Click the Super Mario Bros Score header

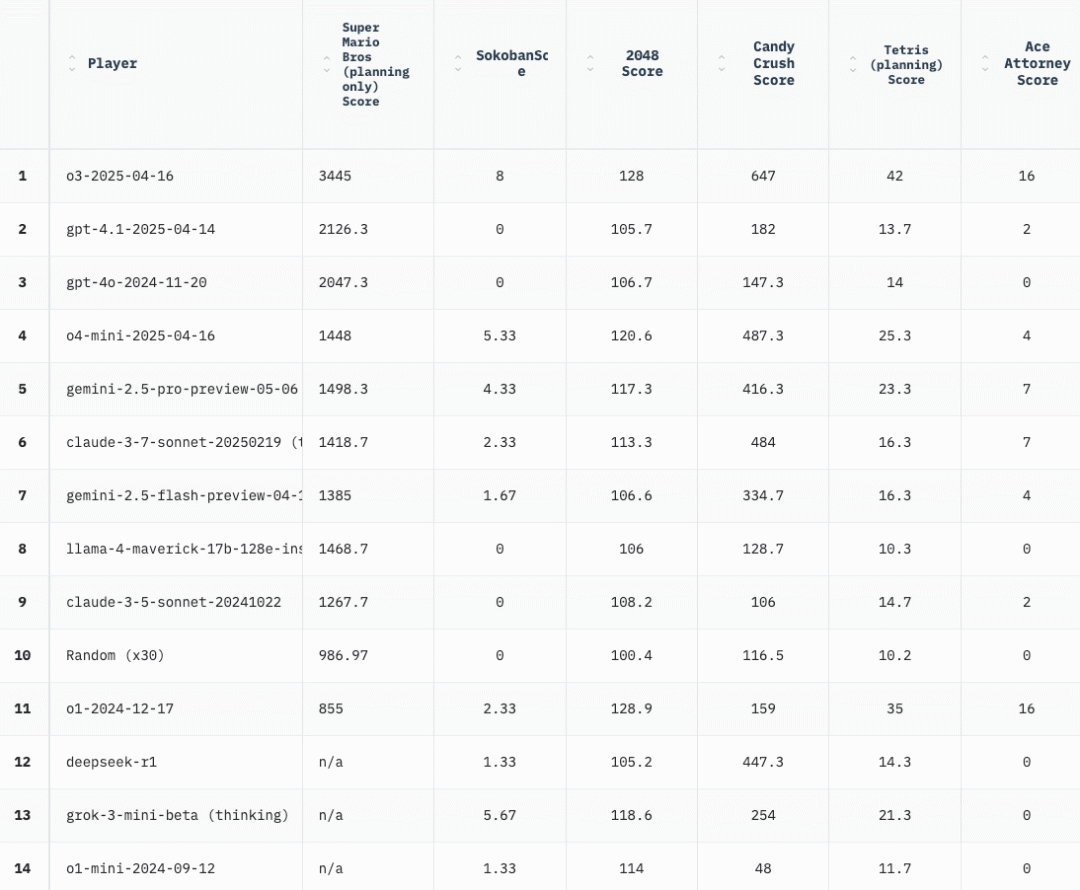tap(375, 64)
